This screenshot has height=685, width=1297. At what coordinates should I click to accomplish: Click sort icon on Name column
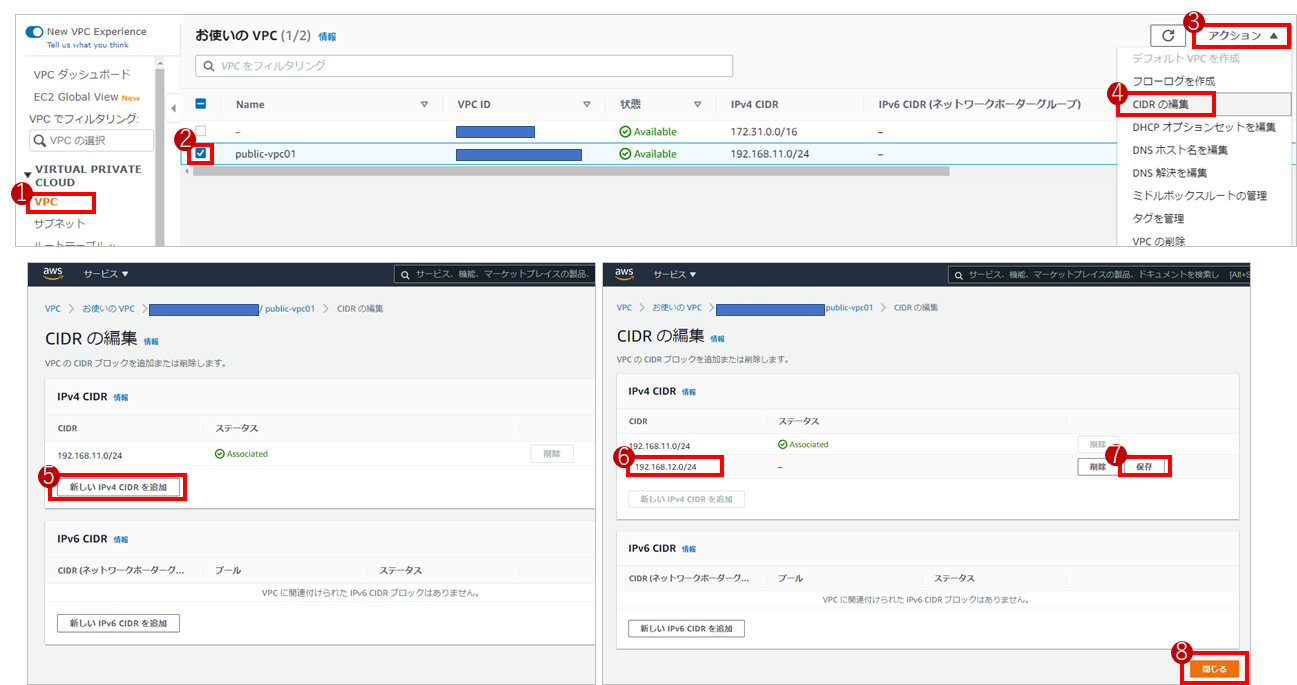[x=424, y=104]
